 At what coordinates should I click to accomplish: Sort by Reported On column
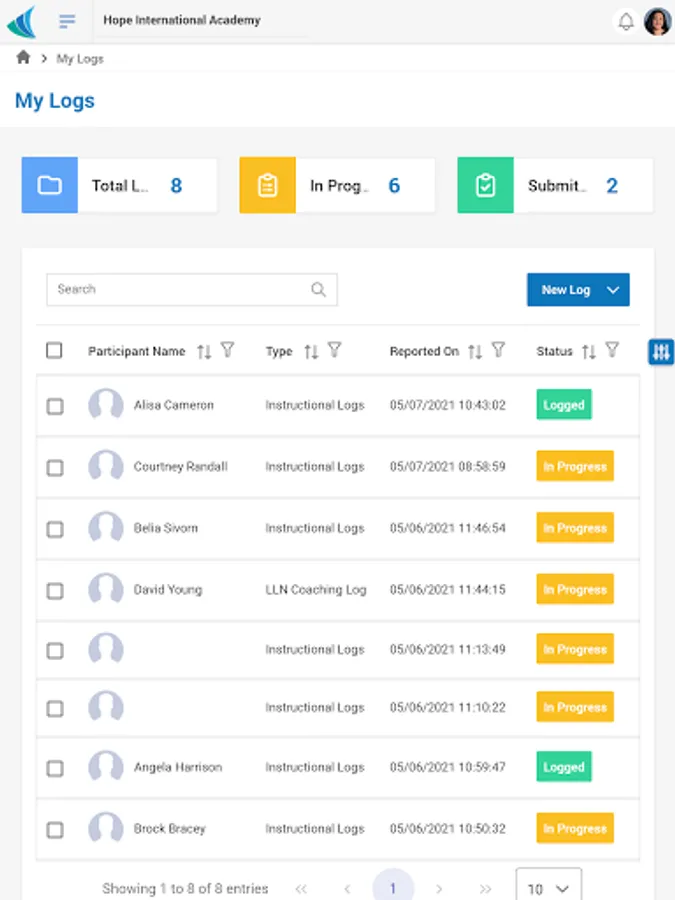475,351
